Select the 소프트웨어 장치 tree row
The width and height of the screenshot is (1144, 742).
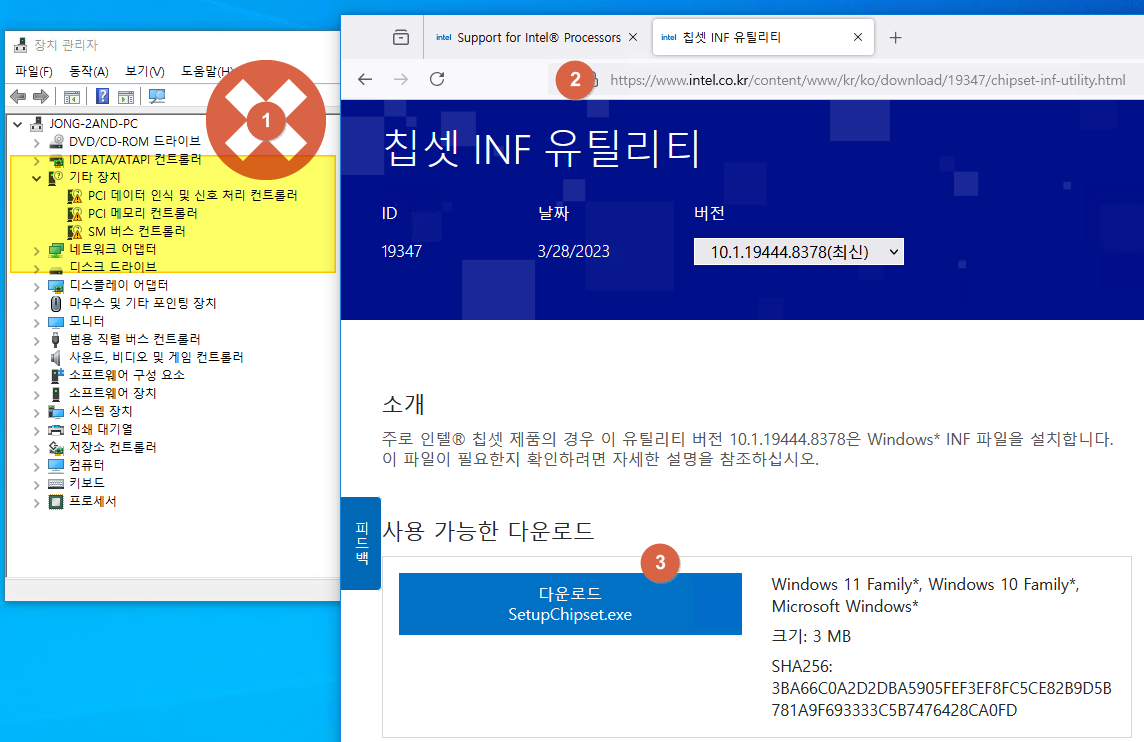[112, 393]
